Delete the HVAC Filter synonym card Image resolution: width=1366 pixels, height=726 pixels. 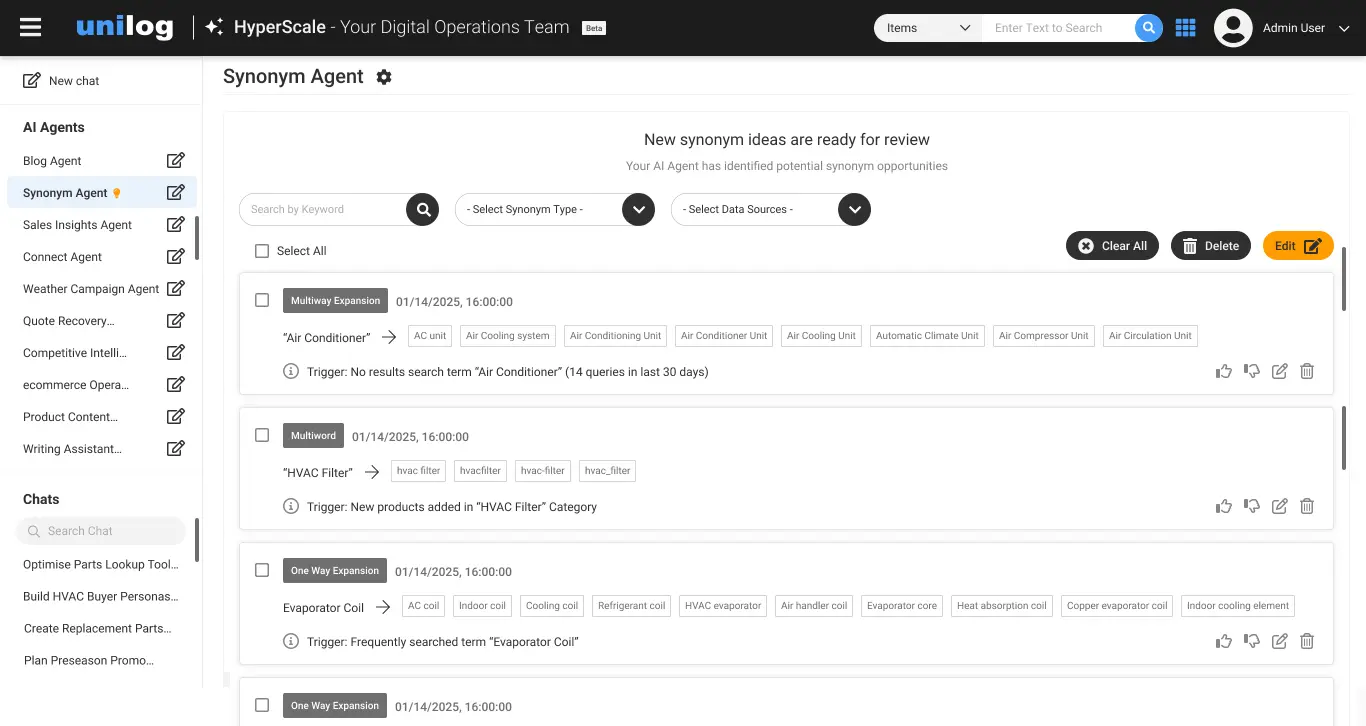click(x=1307, y=506)
